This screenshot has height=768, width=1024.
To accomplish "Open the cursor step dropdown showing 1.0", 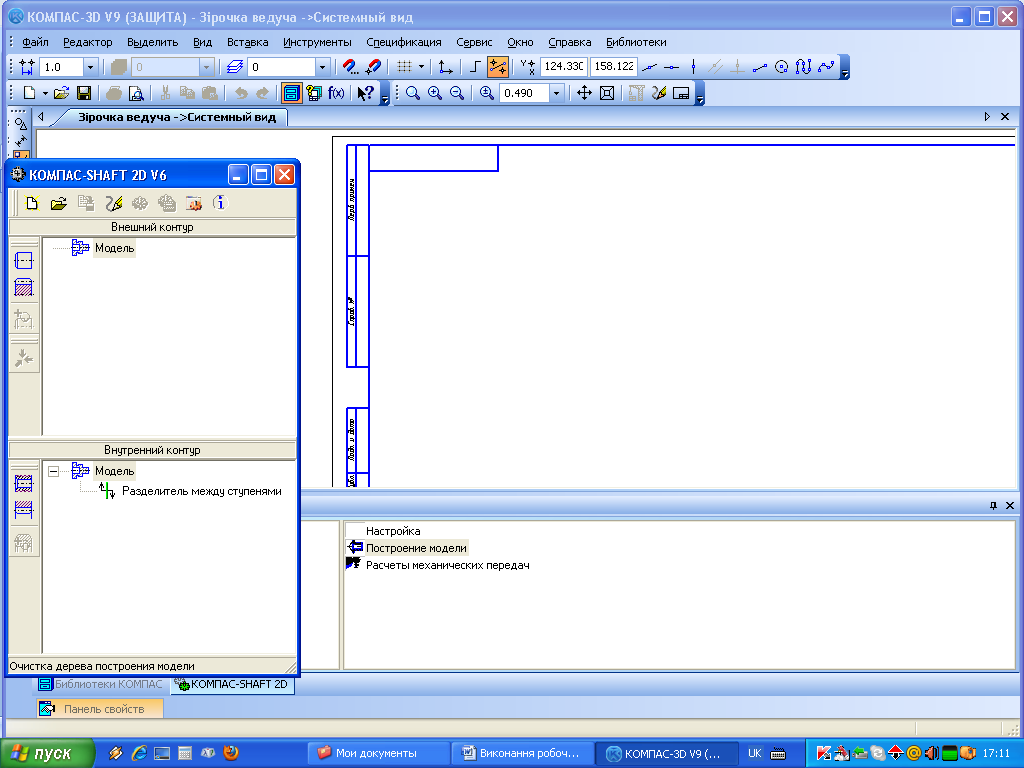I will pyautogui.click(x=91, y=67).
